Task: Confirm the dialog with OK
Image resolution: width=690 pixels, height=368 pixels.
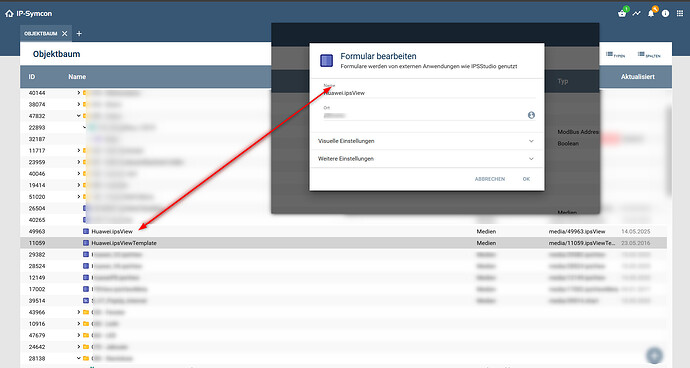Action: pos(526,179)
